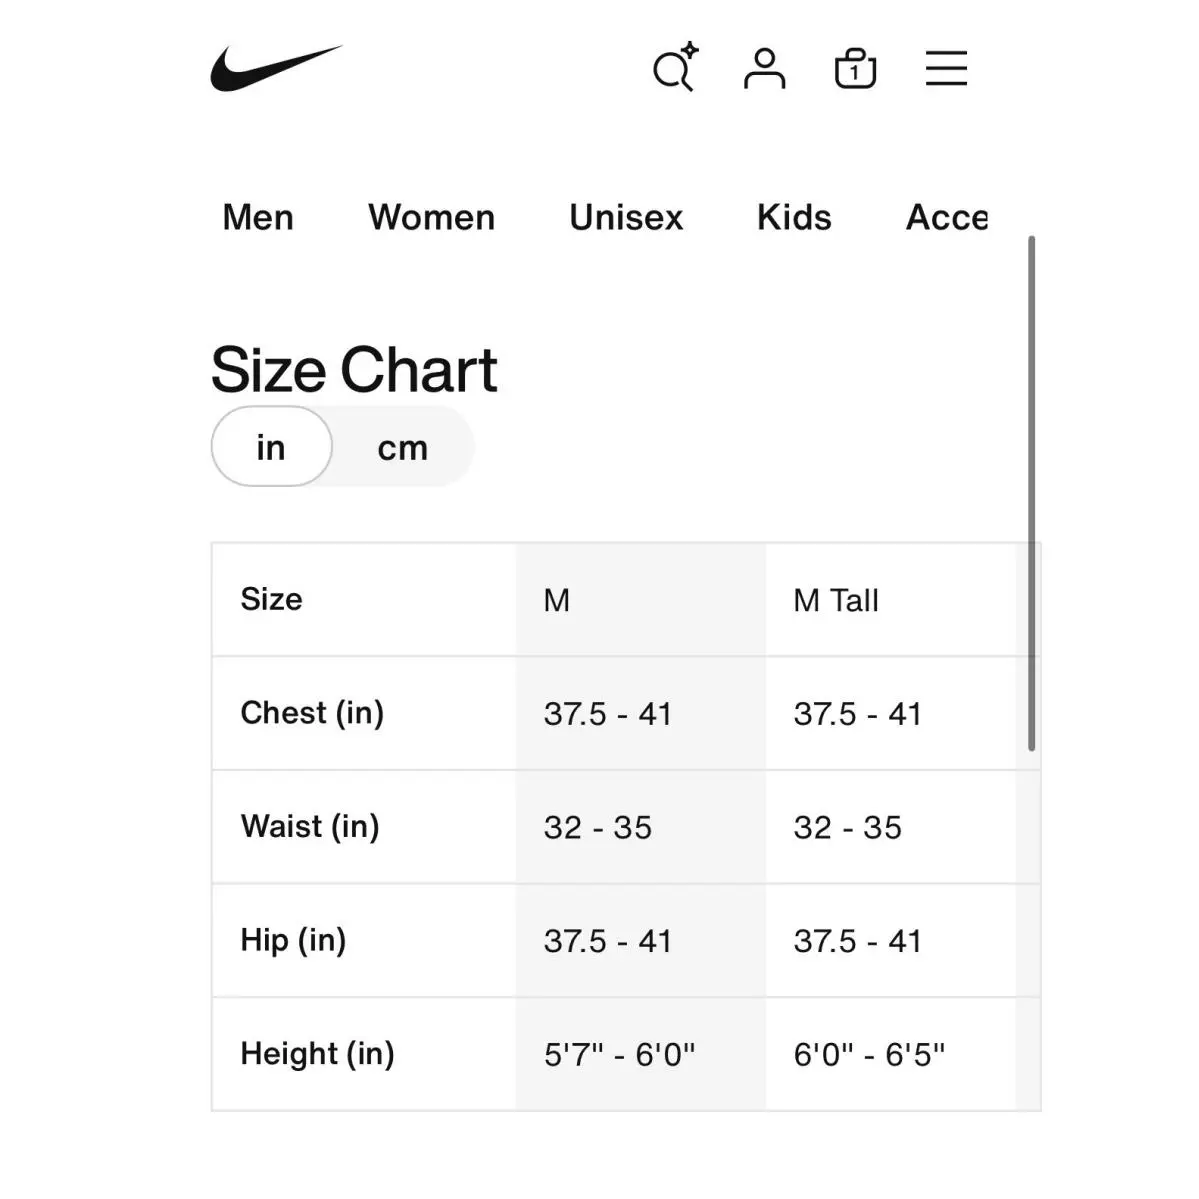Click the vertical scrollbar handle

click(1032, 493)
